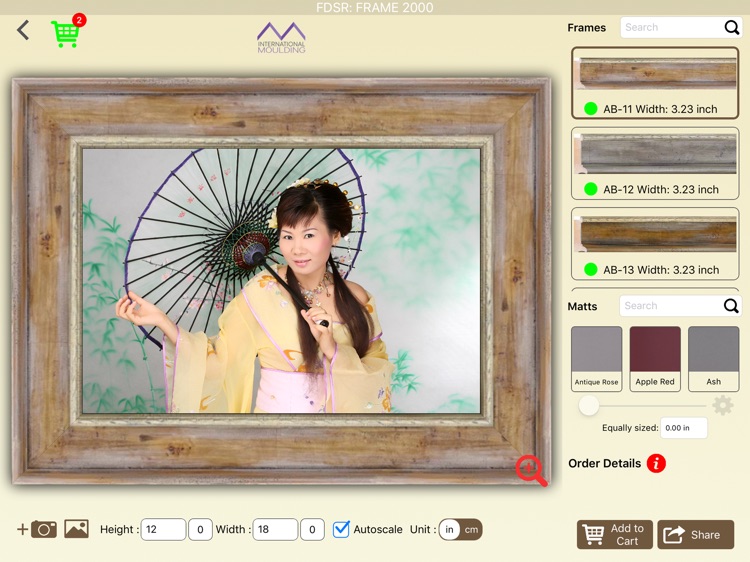Switch unit toggle to cm
The image size is (750, 562).
coord(471,529)
